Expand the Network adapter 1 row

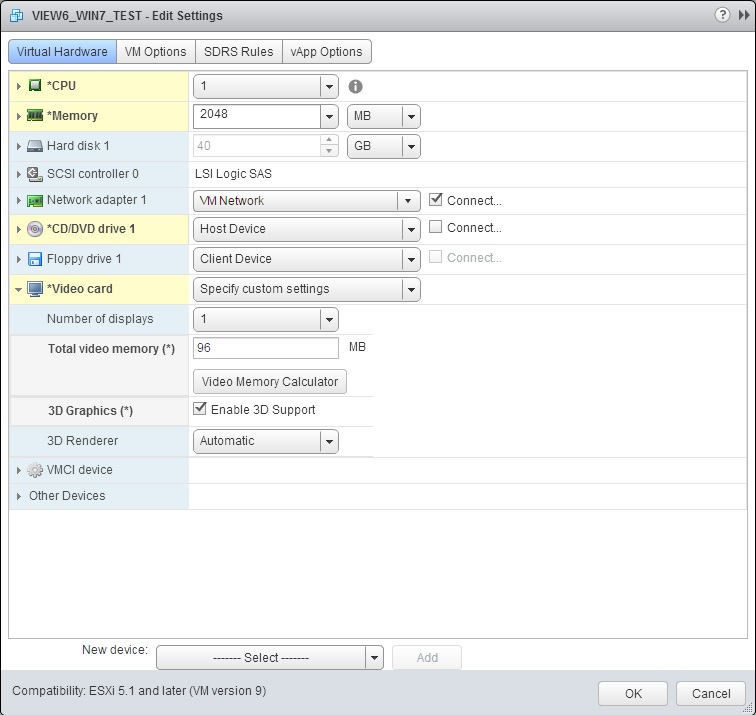point(18,201)
